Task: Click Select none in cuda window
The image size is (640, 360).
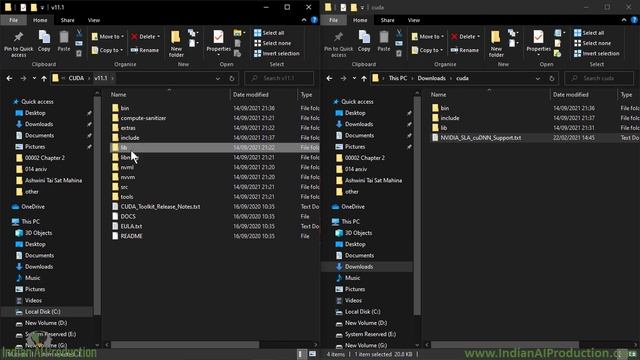Action: [593, 43]
